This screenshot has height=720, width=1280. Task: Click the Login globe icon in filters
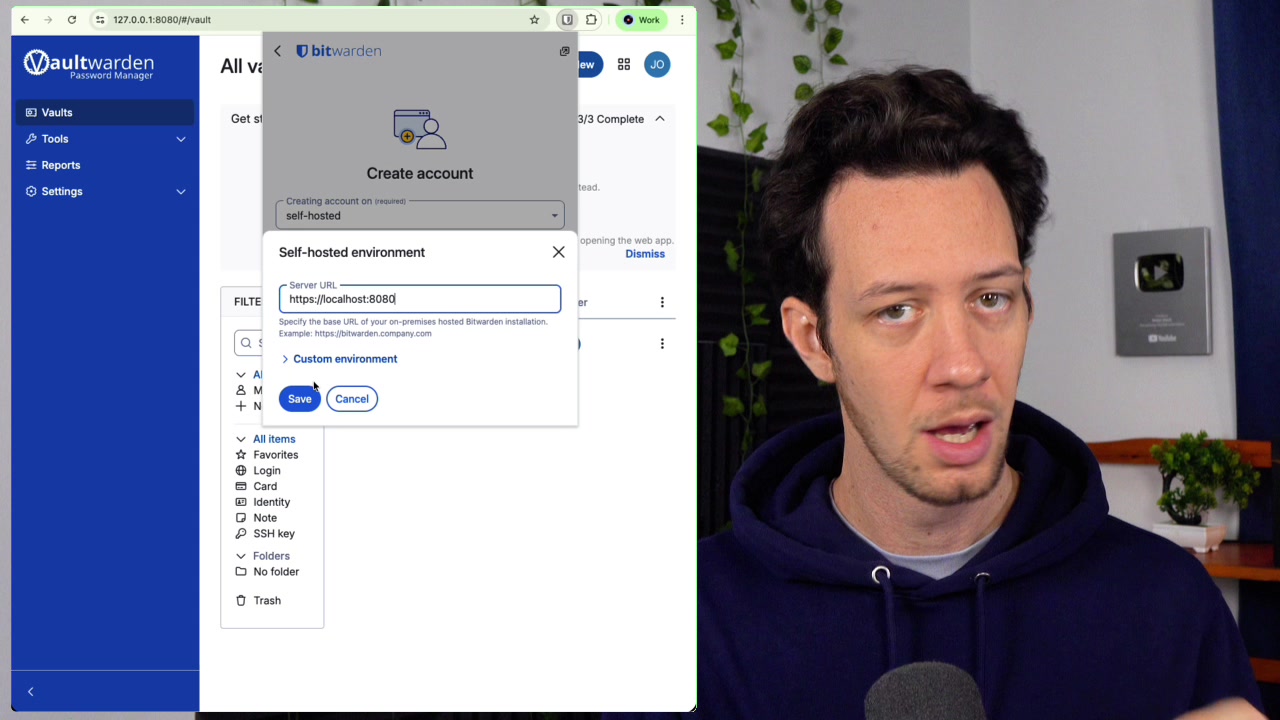(241, 471)
